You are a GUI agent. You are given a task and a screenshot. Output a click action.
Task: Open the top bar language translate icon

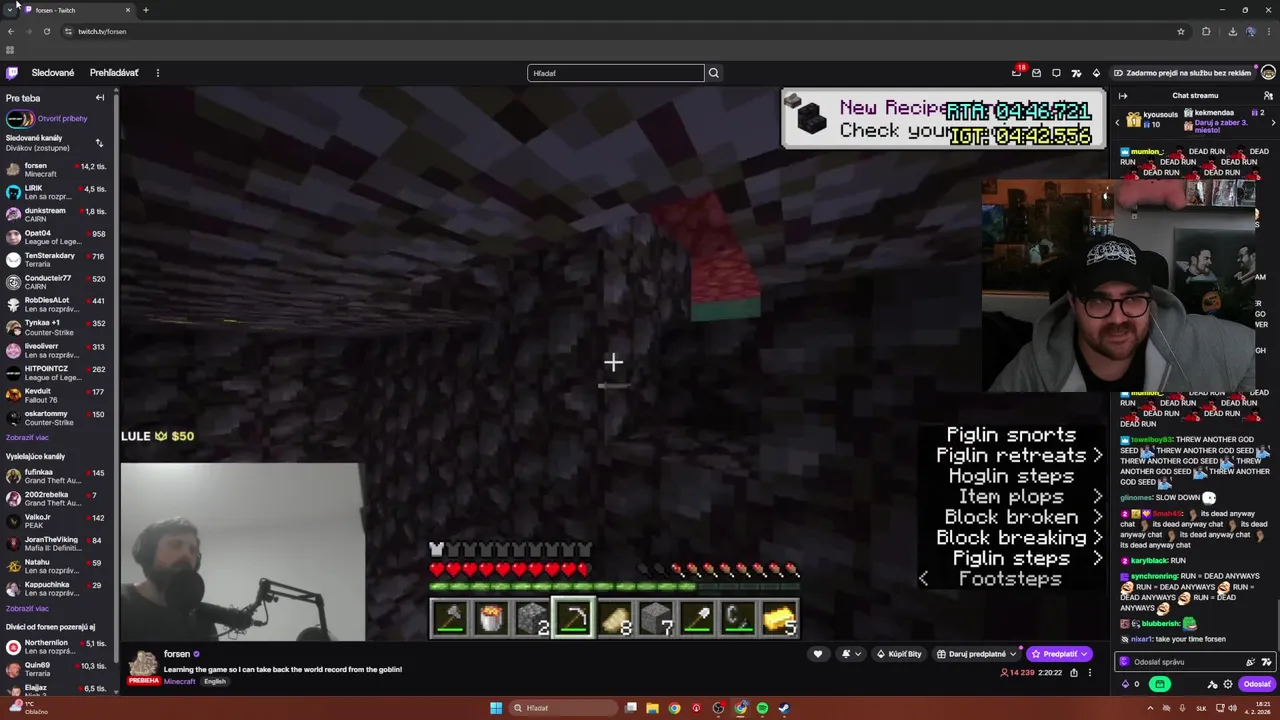(1076, 73)
